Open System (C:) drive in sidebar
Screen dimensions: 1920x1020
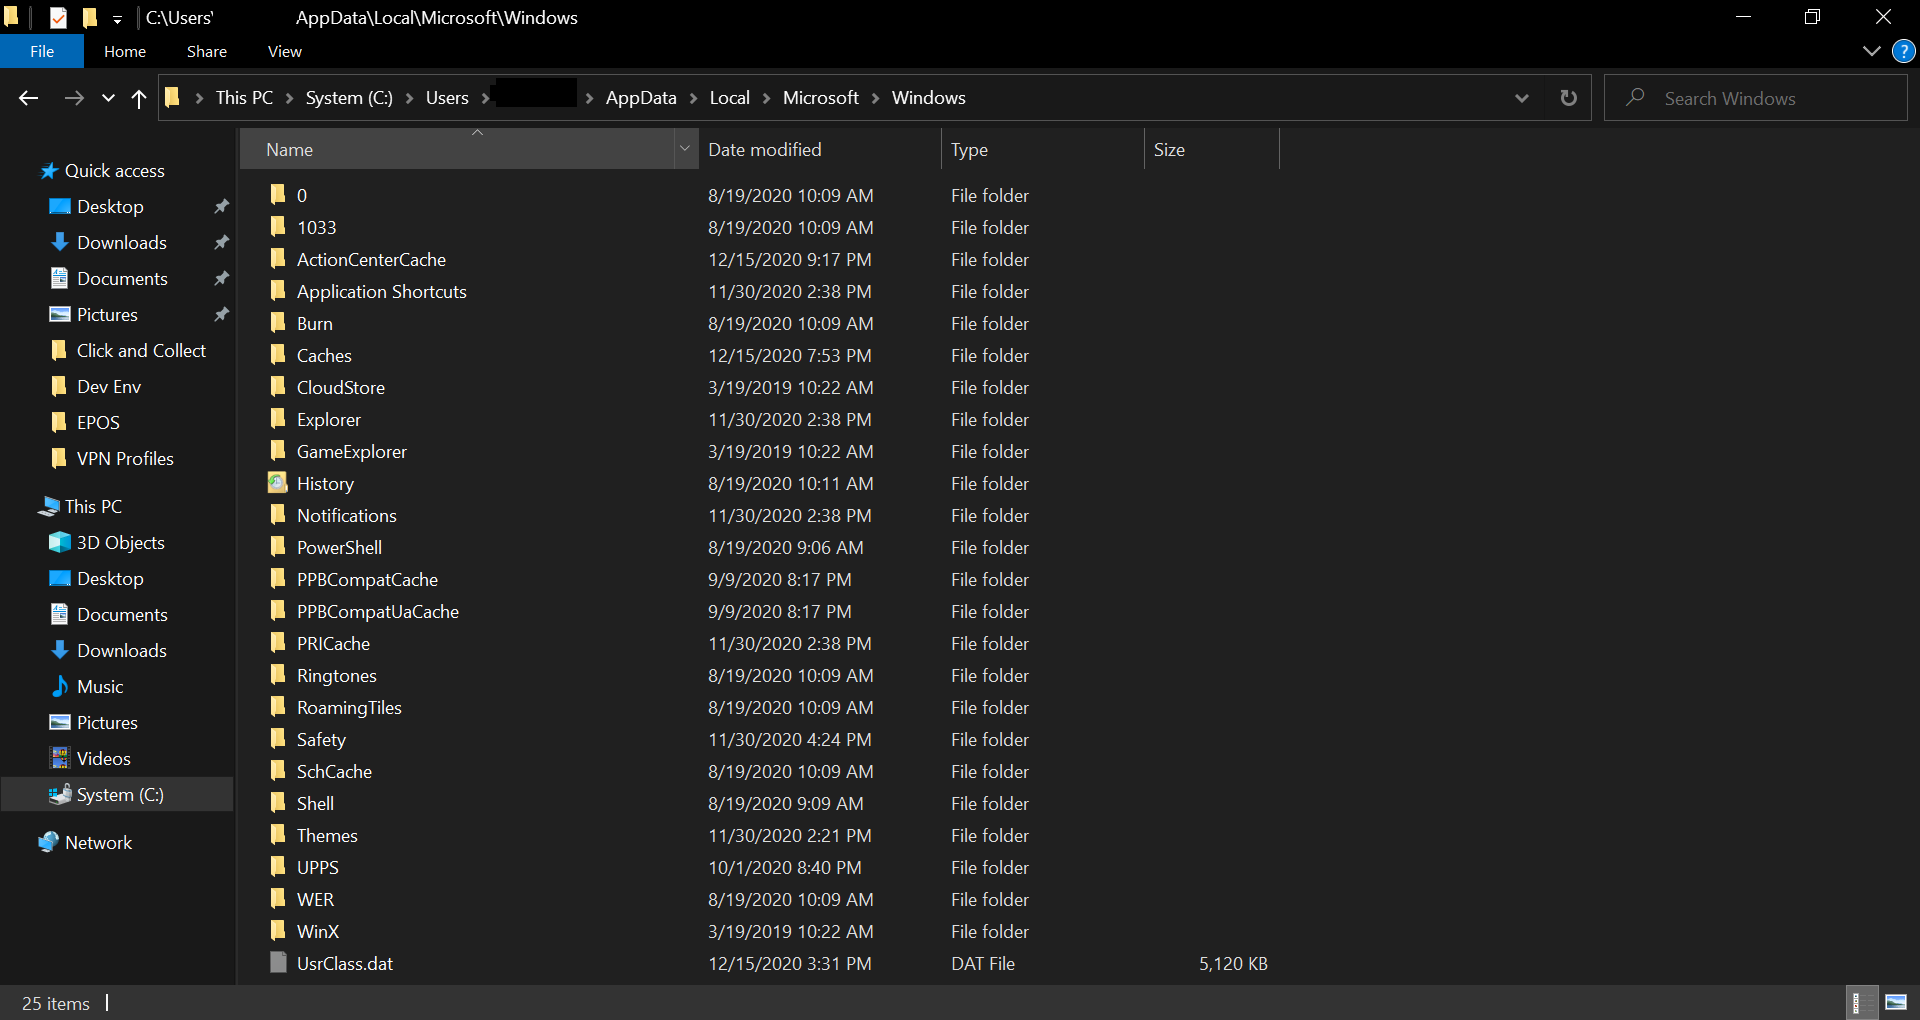pyautogui.click(x=119, y=794)
